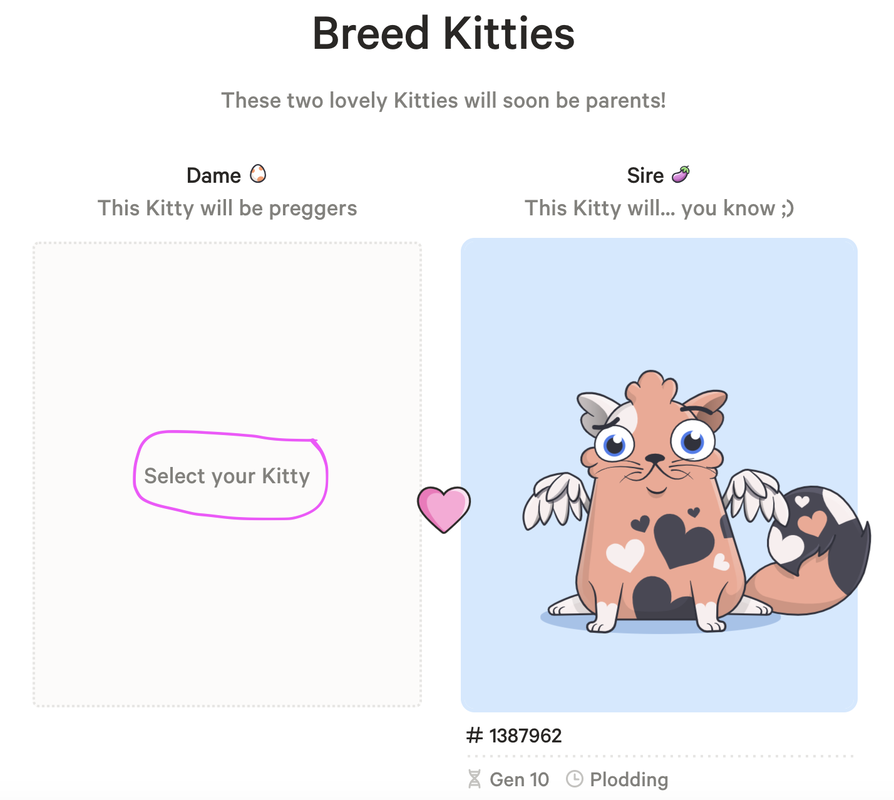Viewport: 894px width, 800px height.
Task: Click the DNA icon next to Gen 10
Action: point(474,779)
